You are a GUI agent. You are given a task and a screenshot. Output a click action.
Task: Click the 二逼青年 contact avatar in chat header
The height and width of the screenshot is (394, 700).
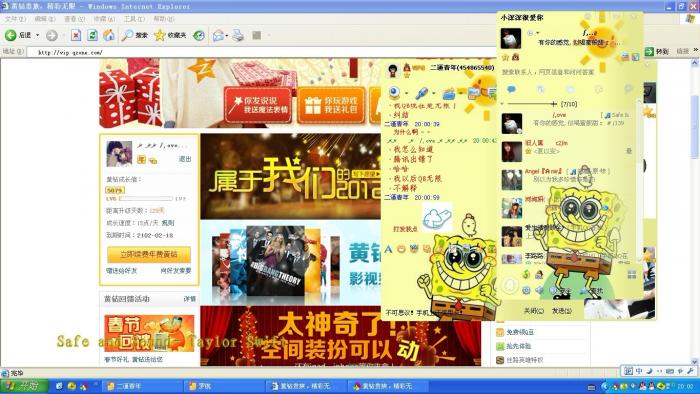[x=393, y=70]
